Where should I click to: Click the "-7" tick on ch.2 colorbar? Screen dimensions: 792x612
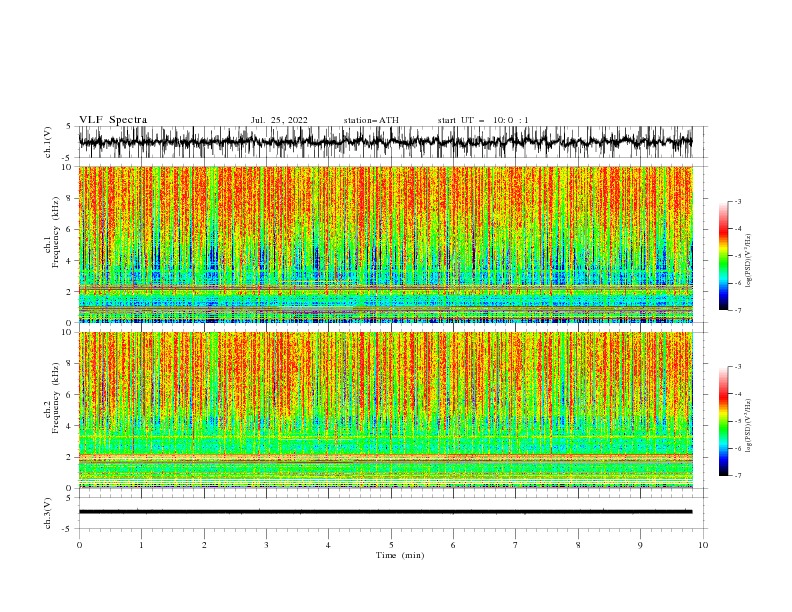coord(738,476)
